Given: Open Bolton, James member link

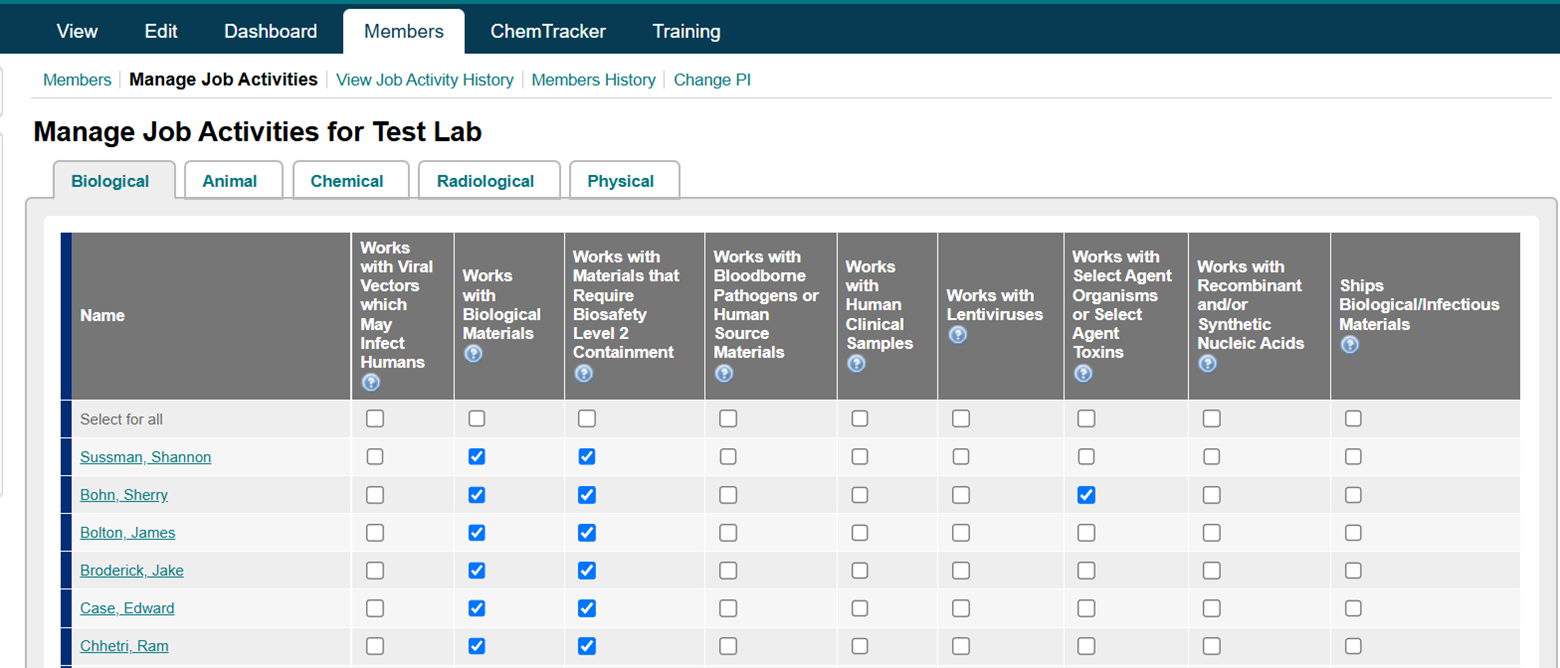Looking at the screenshot, I should tap(128, 533).
